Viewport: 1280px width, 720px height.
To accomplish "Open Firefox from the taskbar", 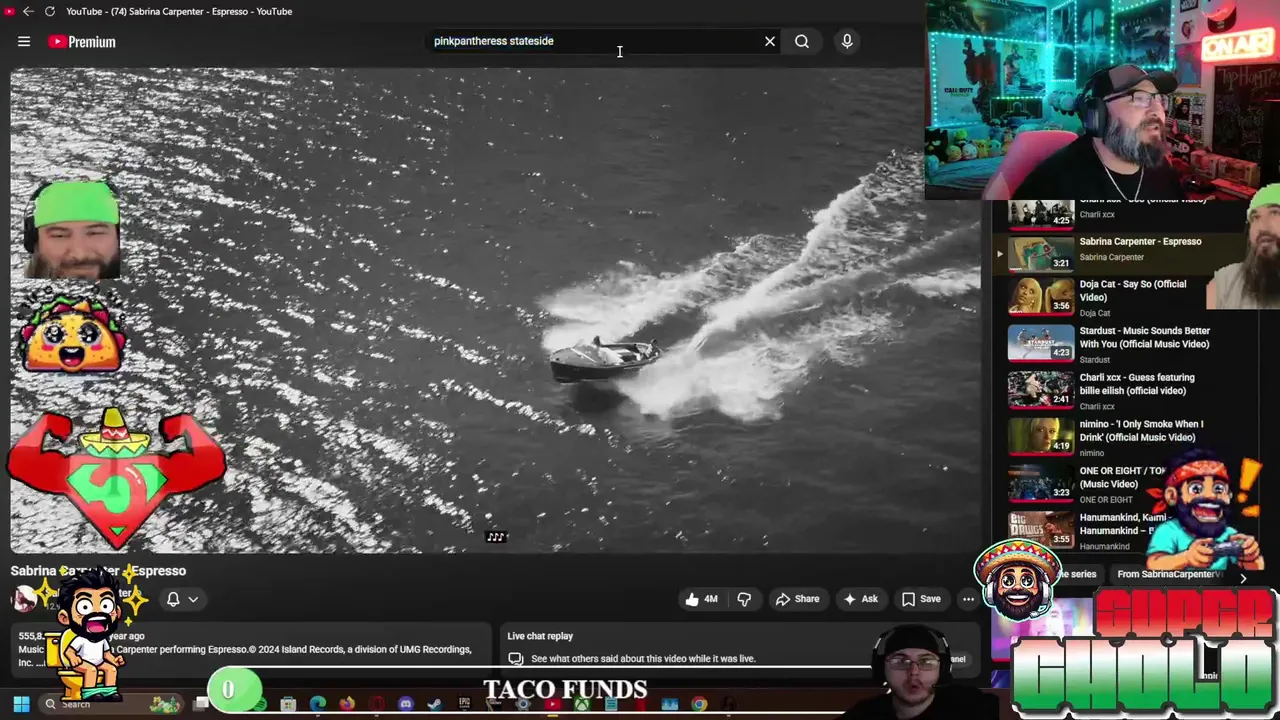I will tap(347, 704).
